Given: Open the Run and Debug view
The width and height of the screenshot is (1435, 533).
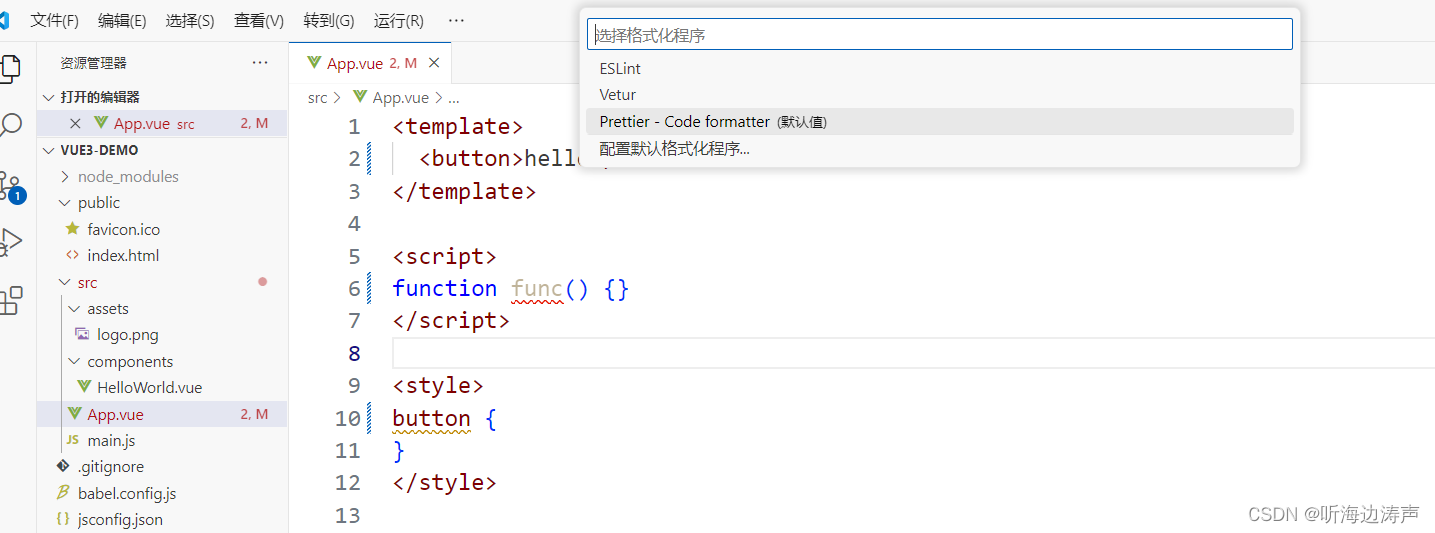Looking at the screenshot, I should [x=10, y=242].
